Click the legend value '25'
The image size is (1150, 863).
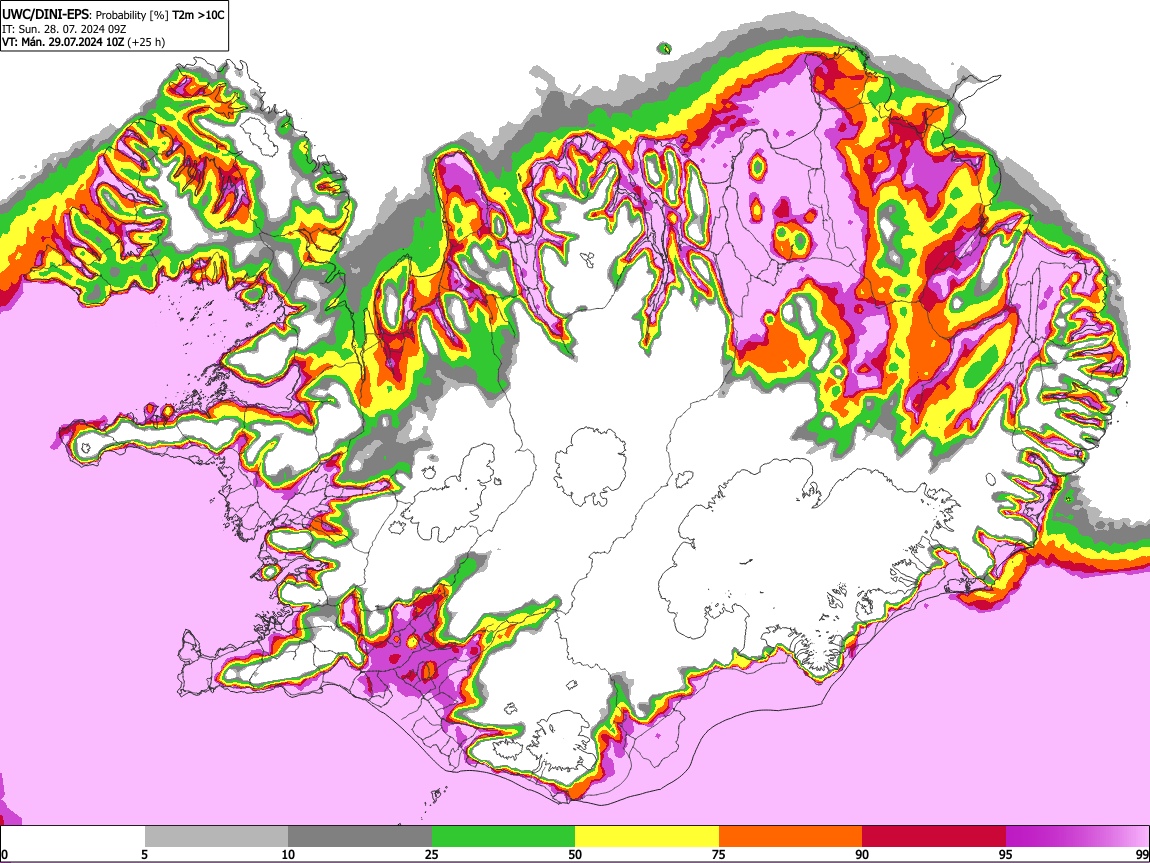tap(432, 855)
